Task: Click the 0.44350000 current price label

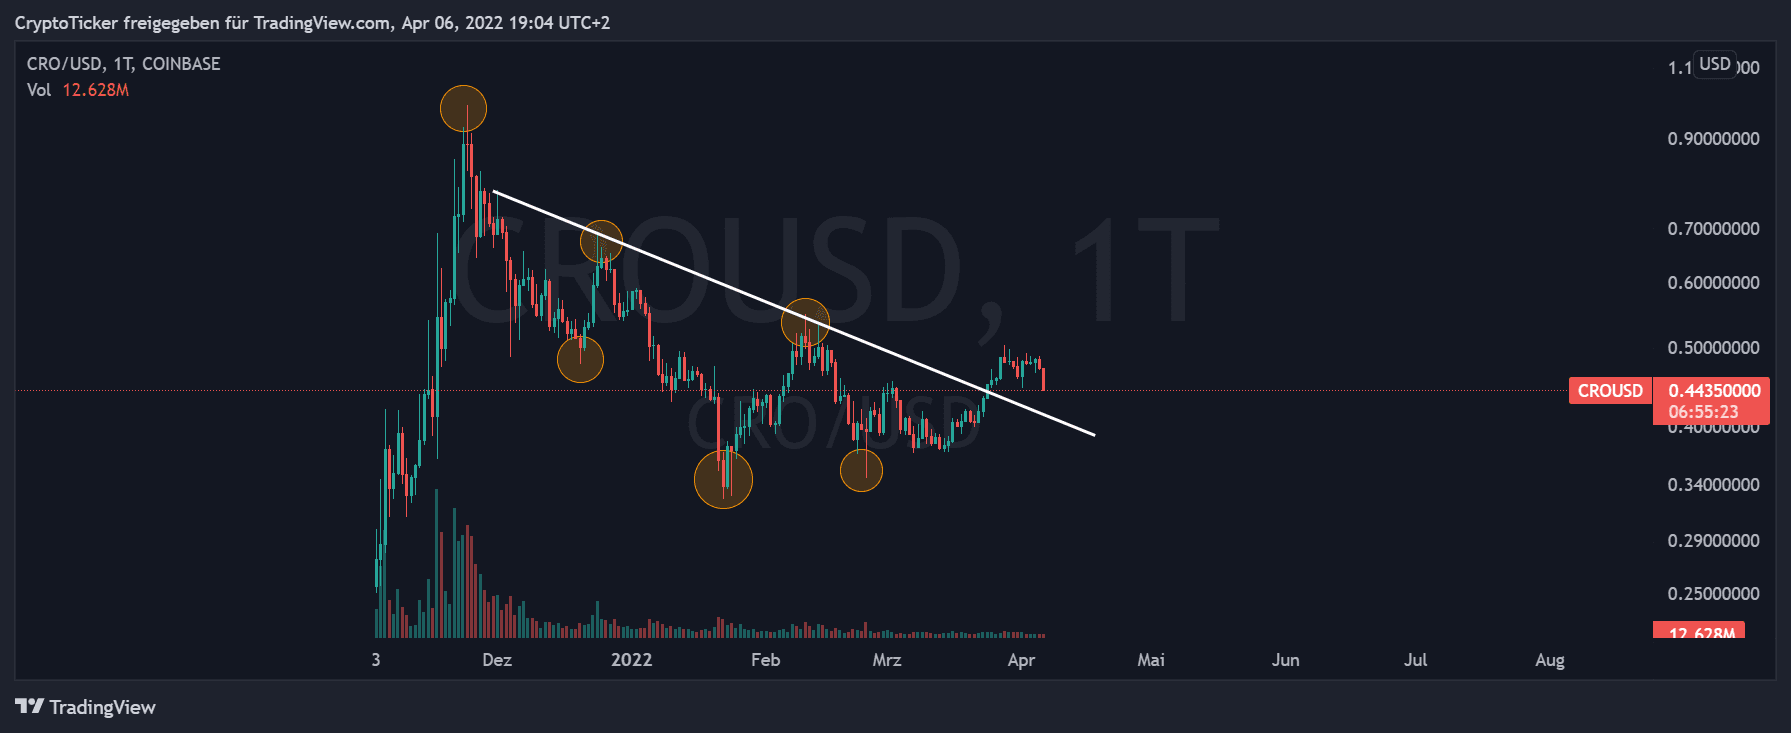Action: pyautogui.click(x=1714, y=391)
